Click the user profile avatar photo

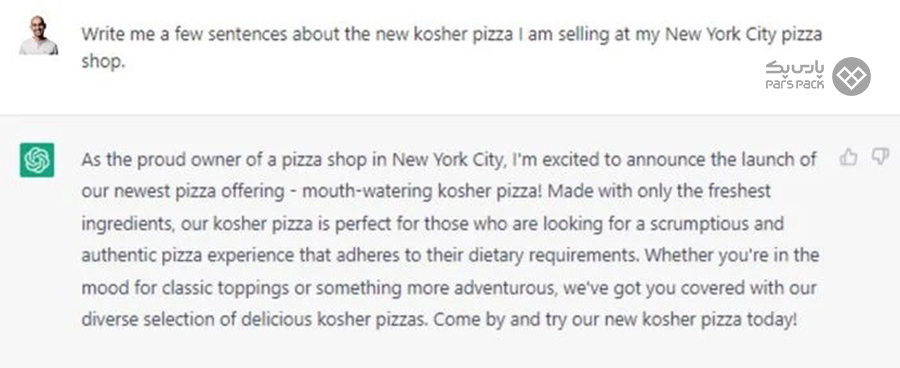click(x=38, y=35)
